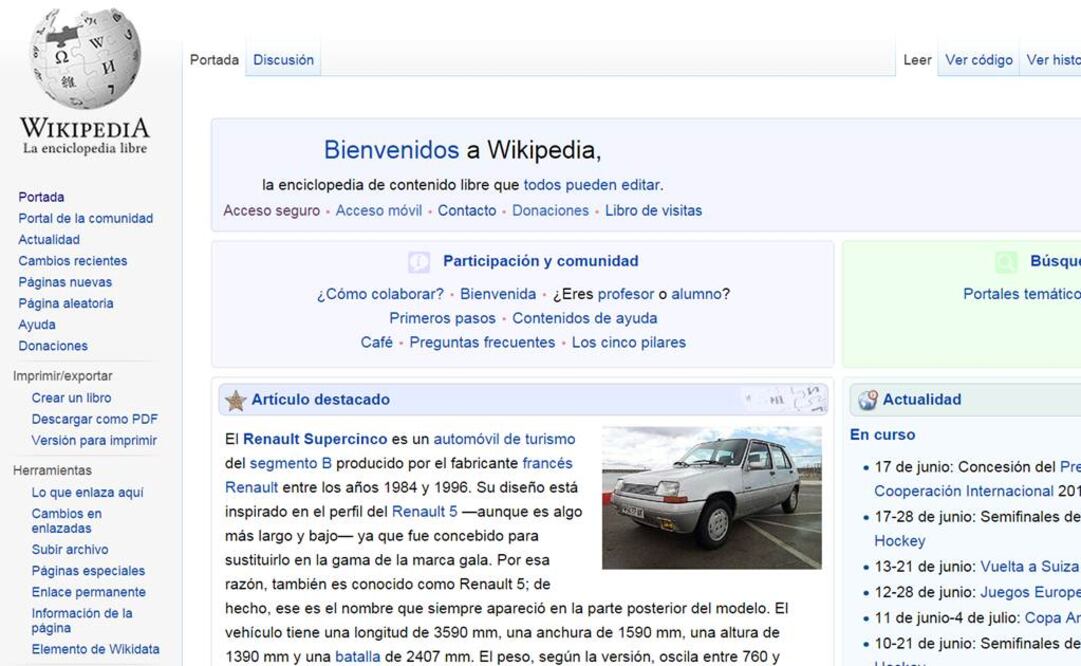Open Cambios recientes in the sidebar

72,260
